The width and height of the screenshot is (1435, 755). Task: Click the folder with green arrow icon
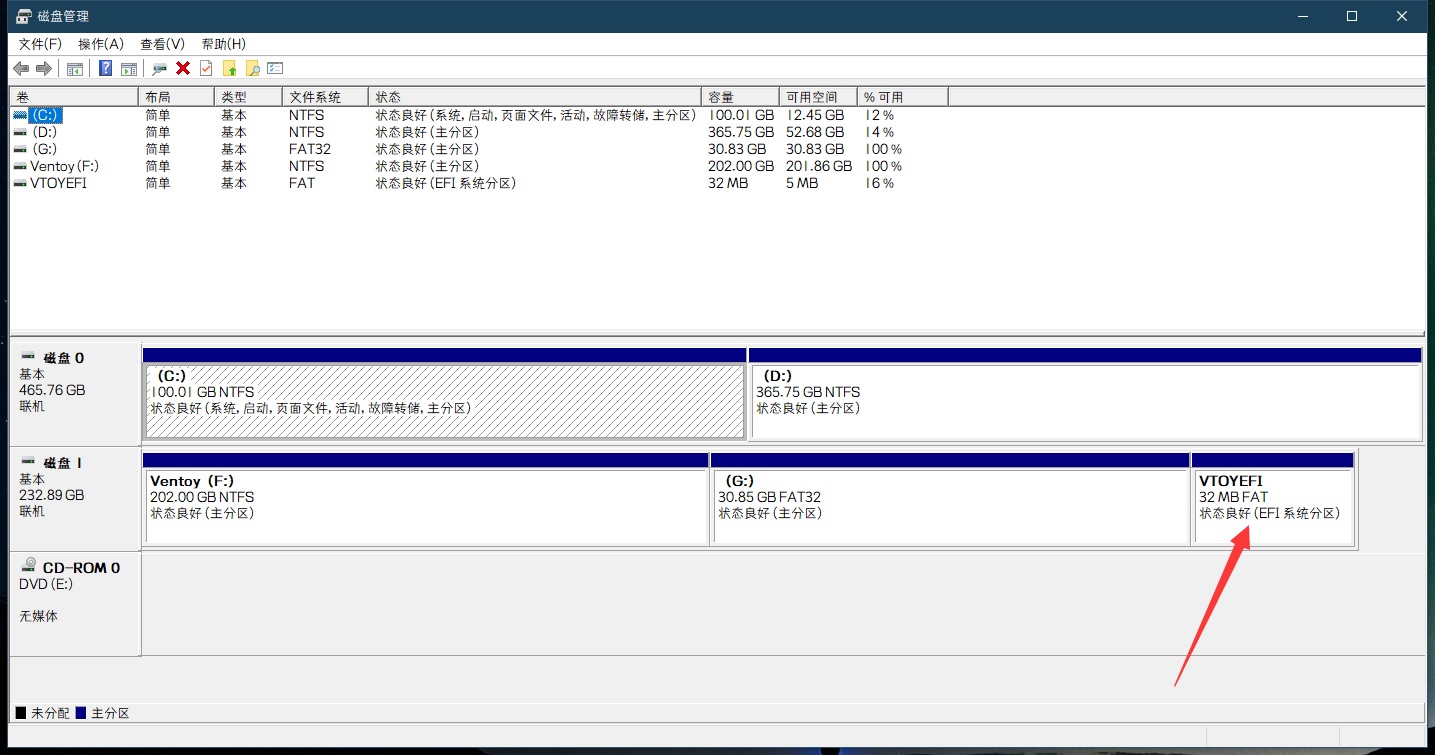pos(230,68)
